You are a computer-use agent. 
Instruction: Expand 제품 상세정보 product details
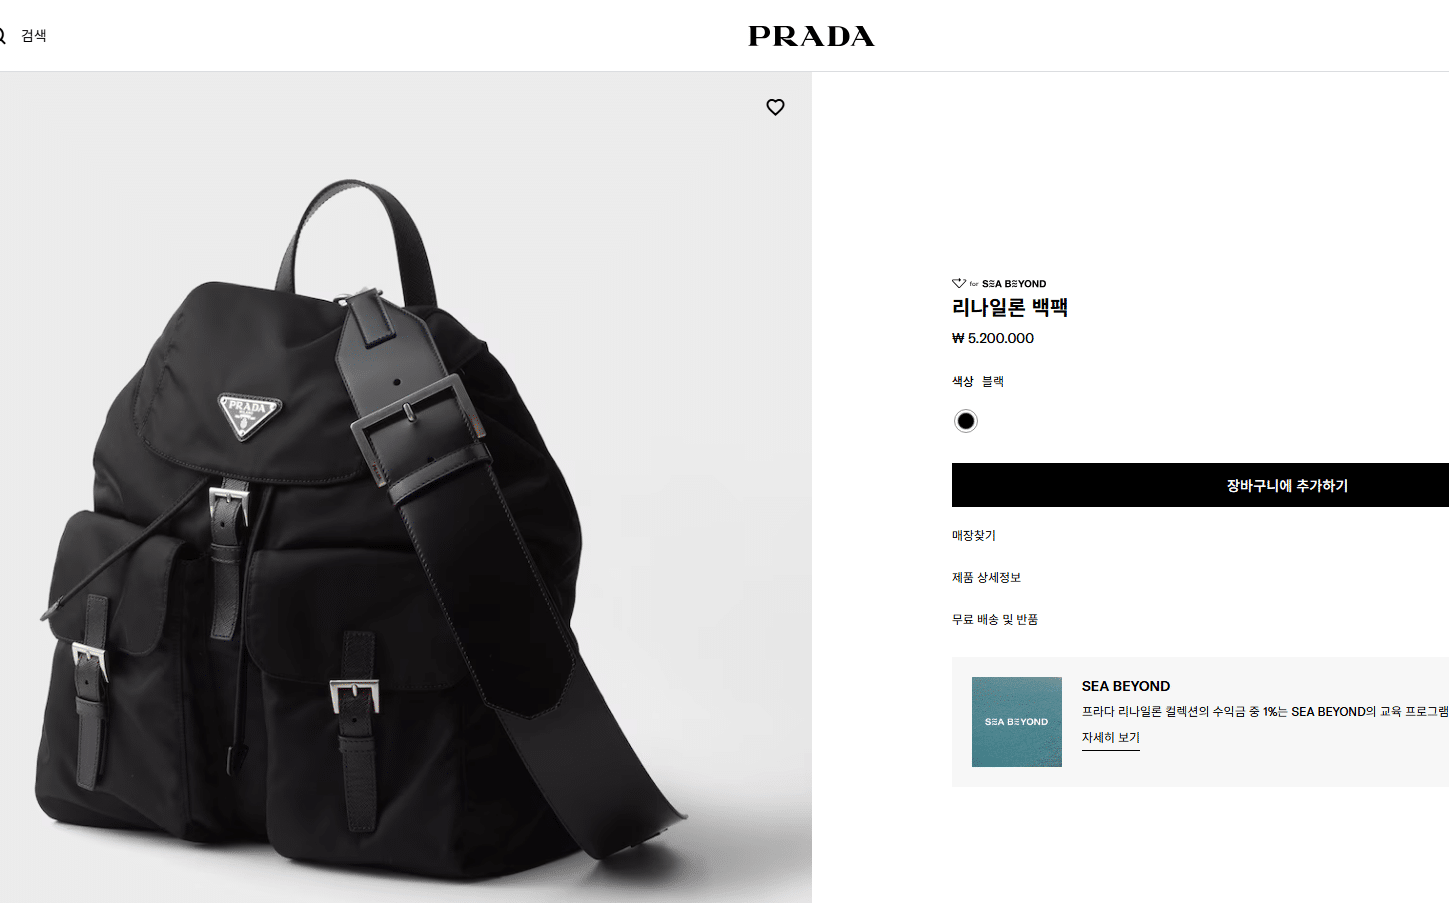click(986, 578)
